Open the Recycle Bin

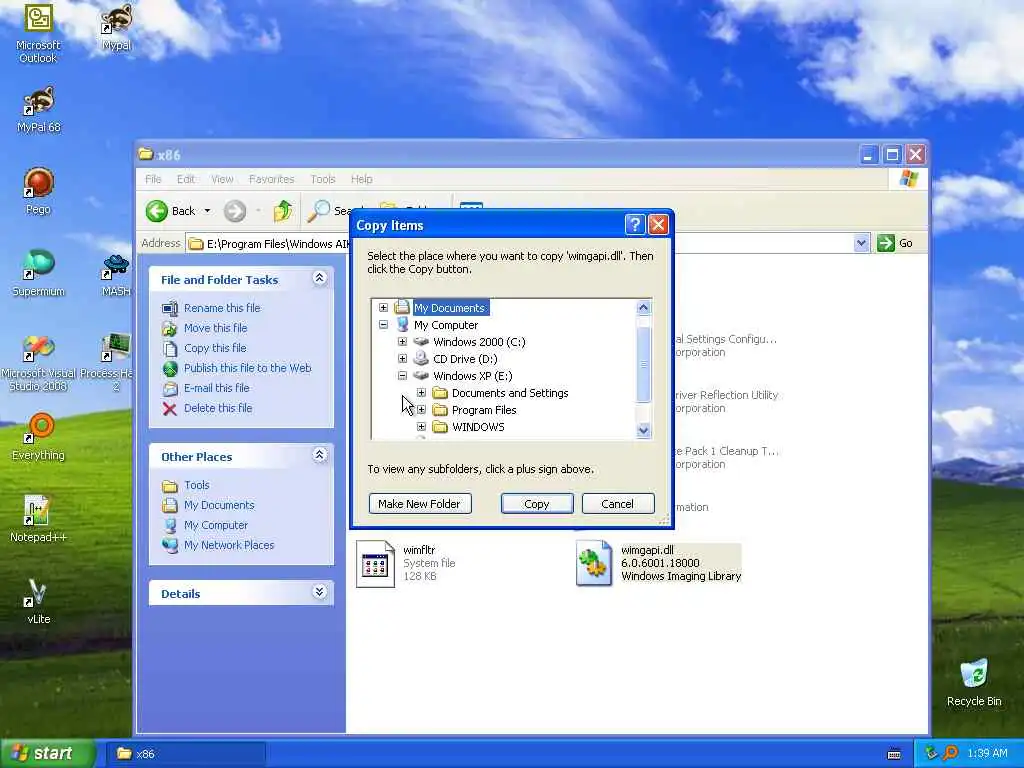(x=974, y=683)
